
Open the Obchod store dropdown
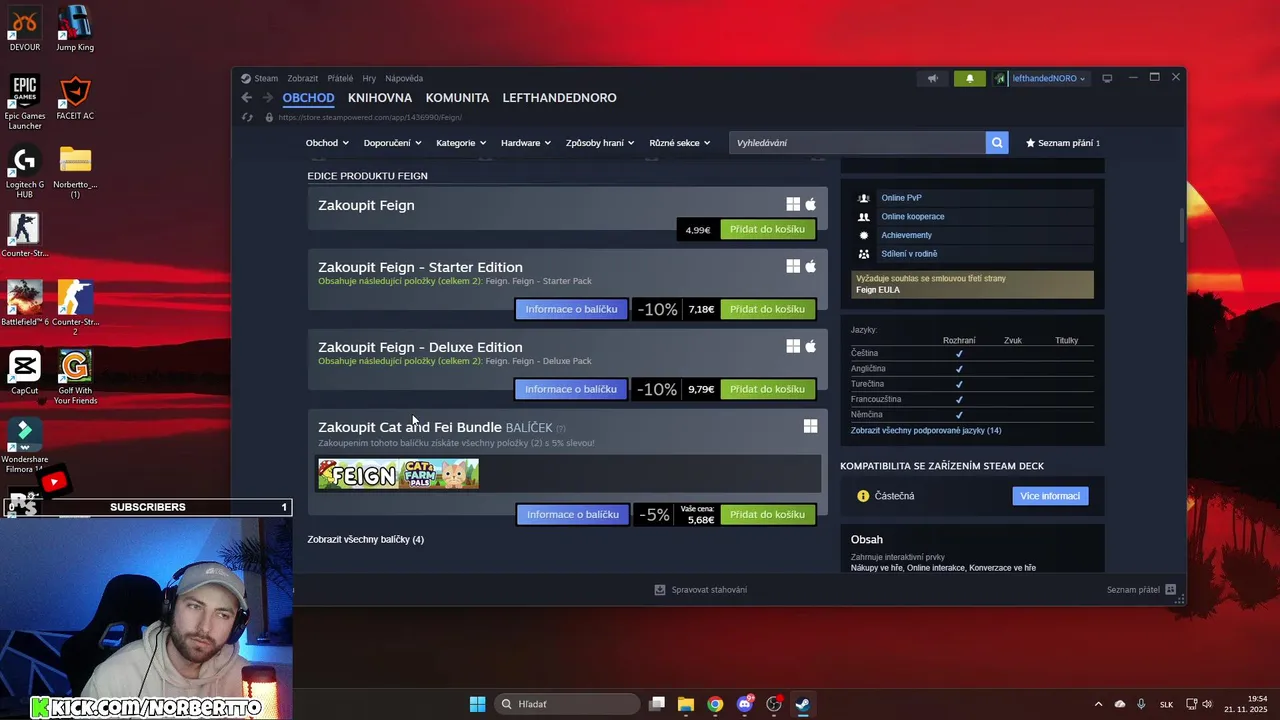pos(327,143)
